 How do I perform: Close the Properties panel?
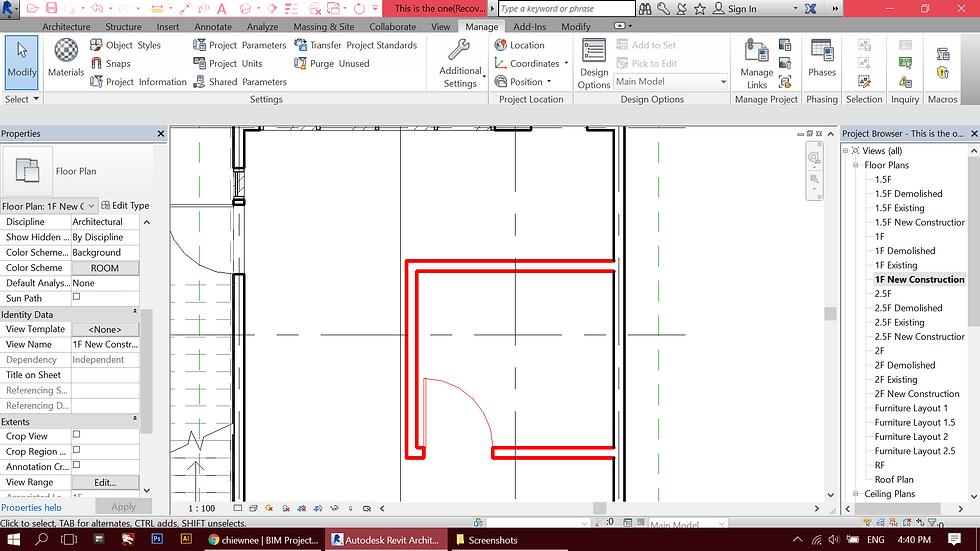[x=161, y=134]
